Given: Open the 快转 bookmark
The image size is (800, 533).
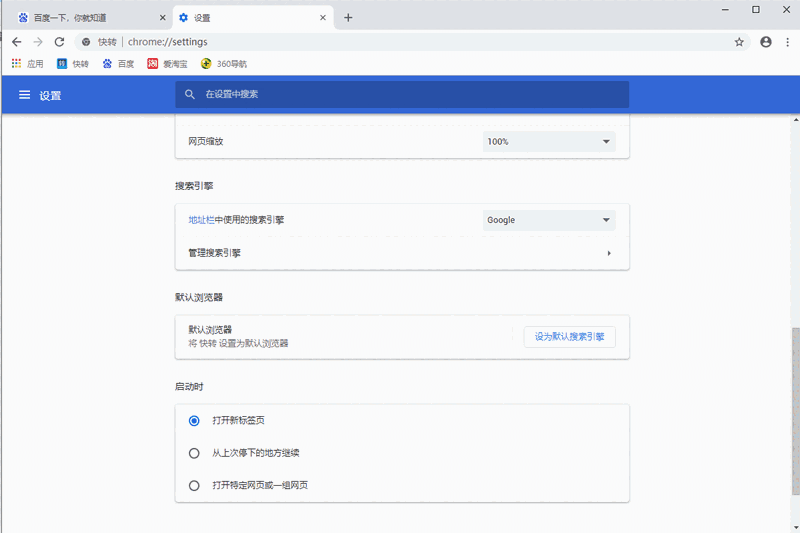Looking at the screenshot, I should [73, 64].
